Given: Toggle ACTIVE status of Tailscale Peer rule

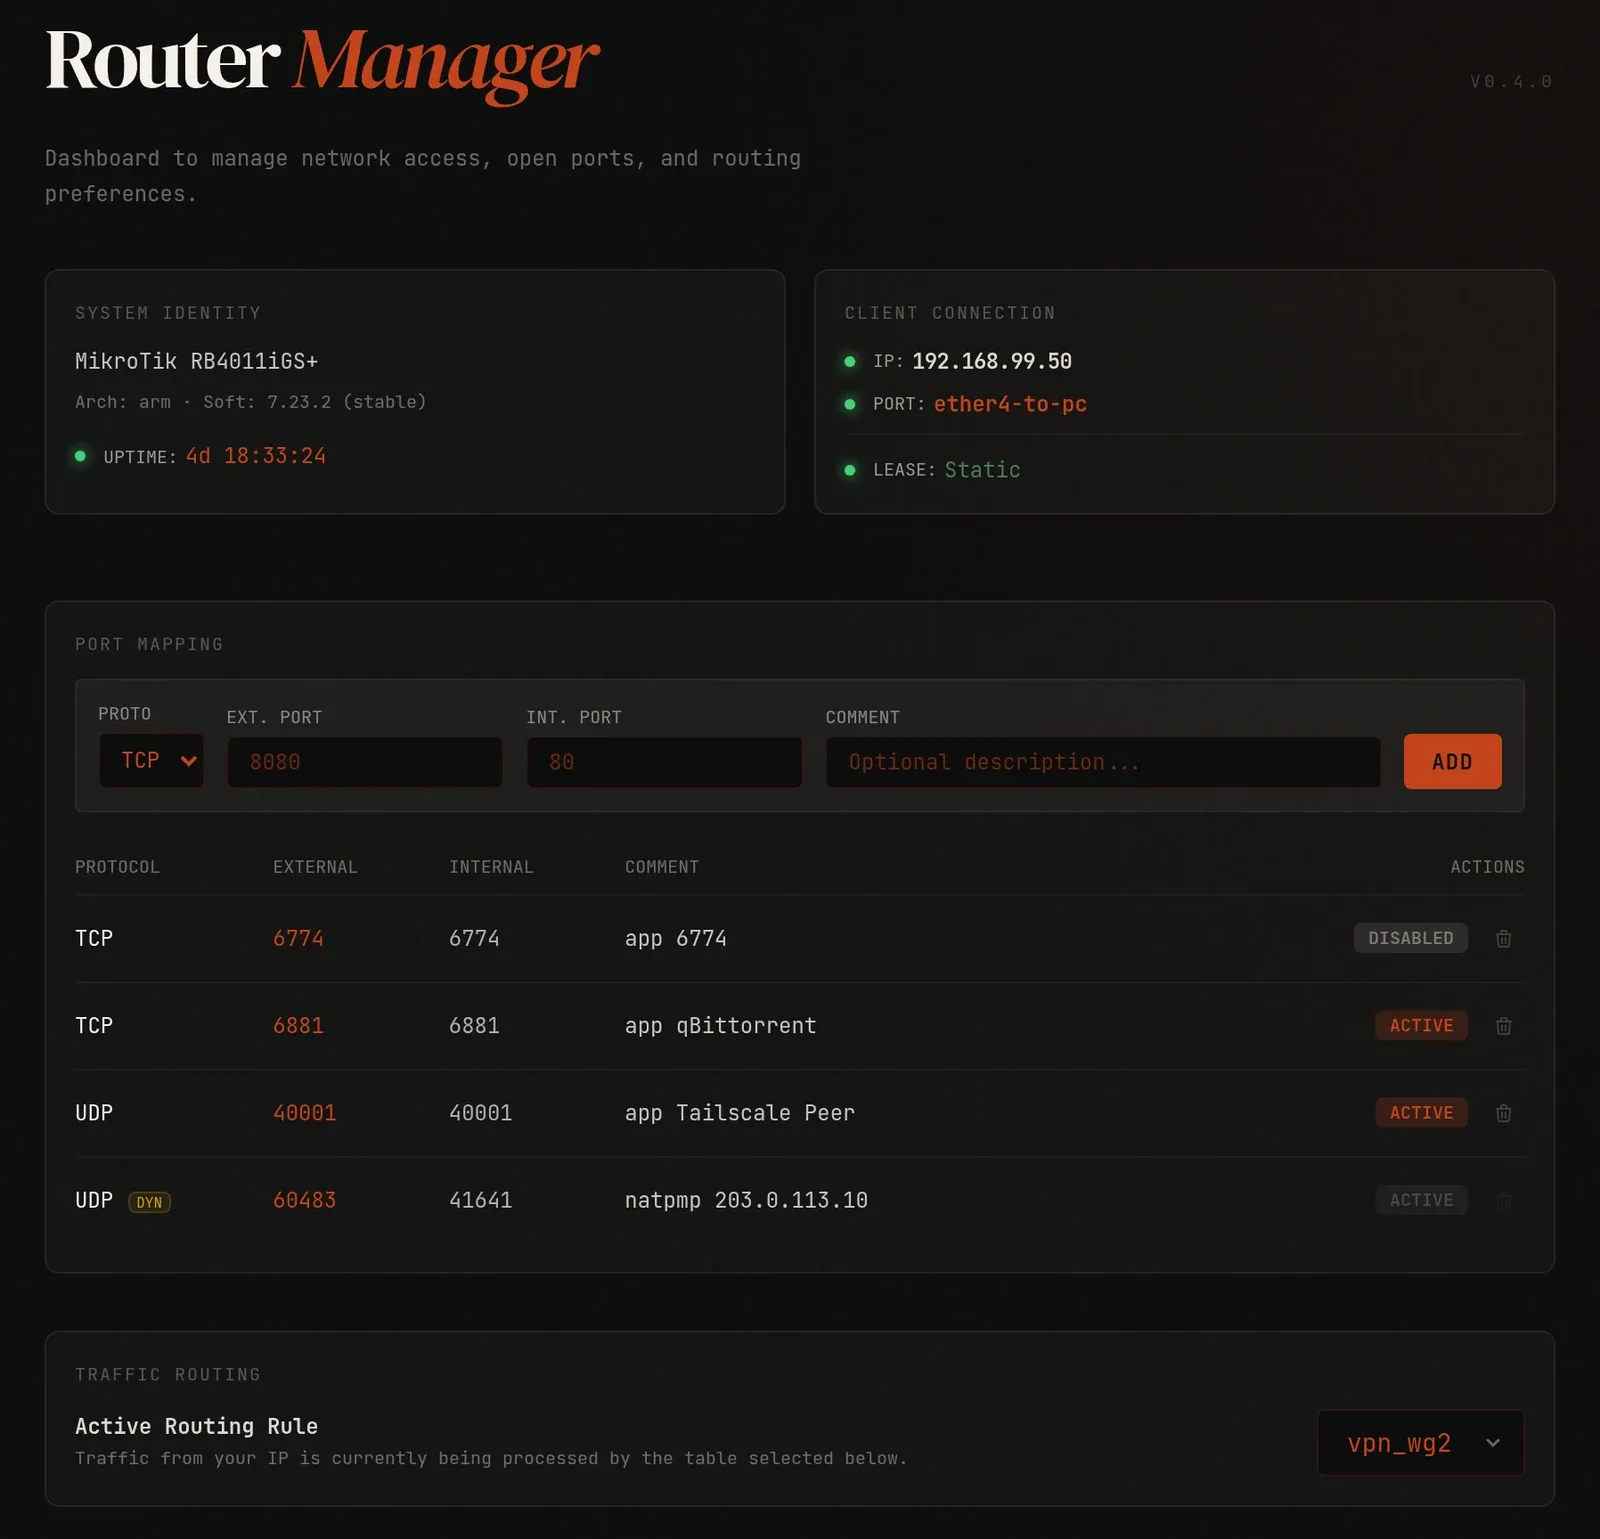Looking at the screenshot, I should [1421, 1112].
